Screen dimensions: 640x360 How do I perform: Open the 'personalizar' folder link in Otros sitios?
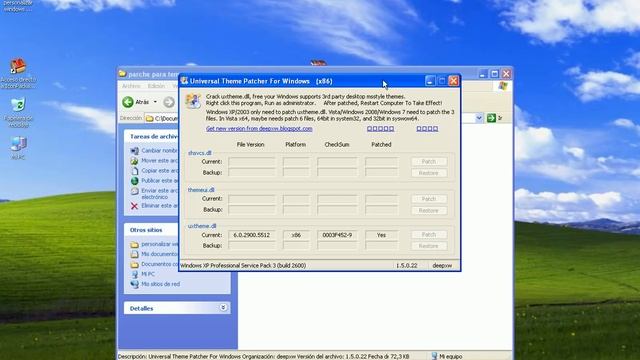point(160,244)
